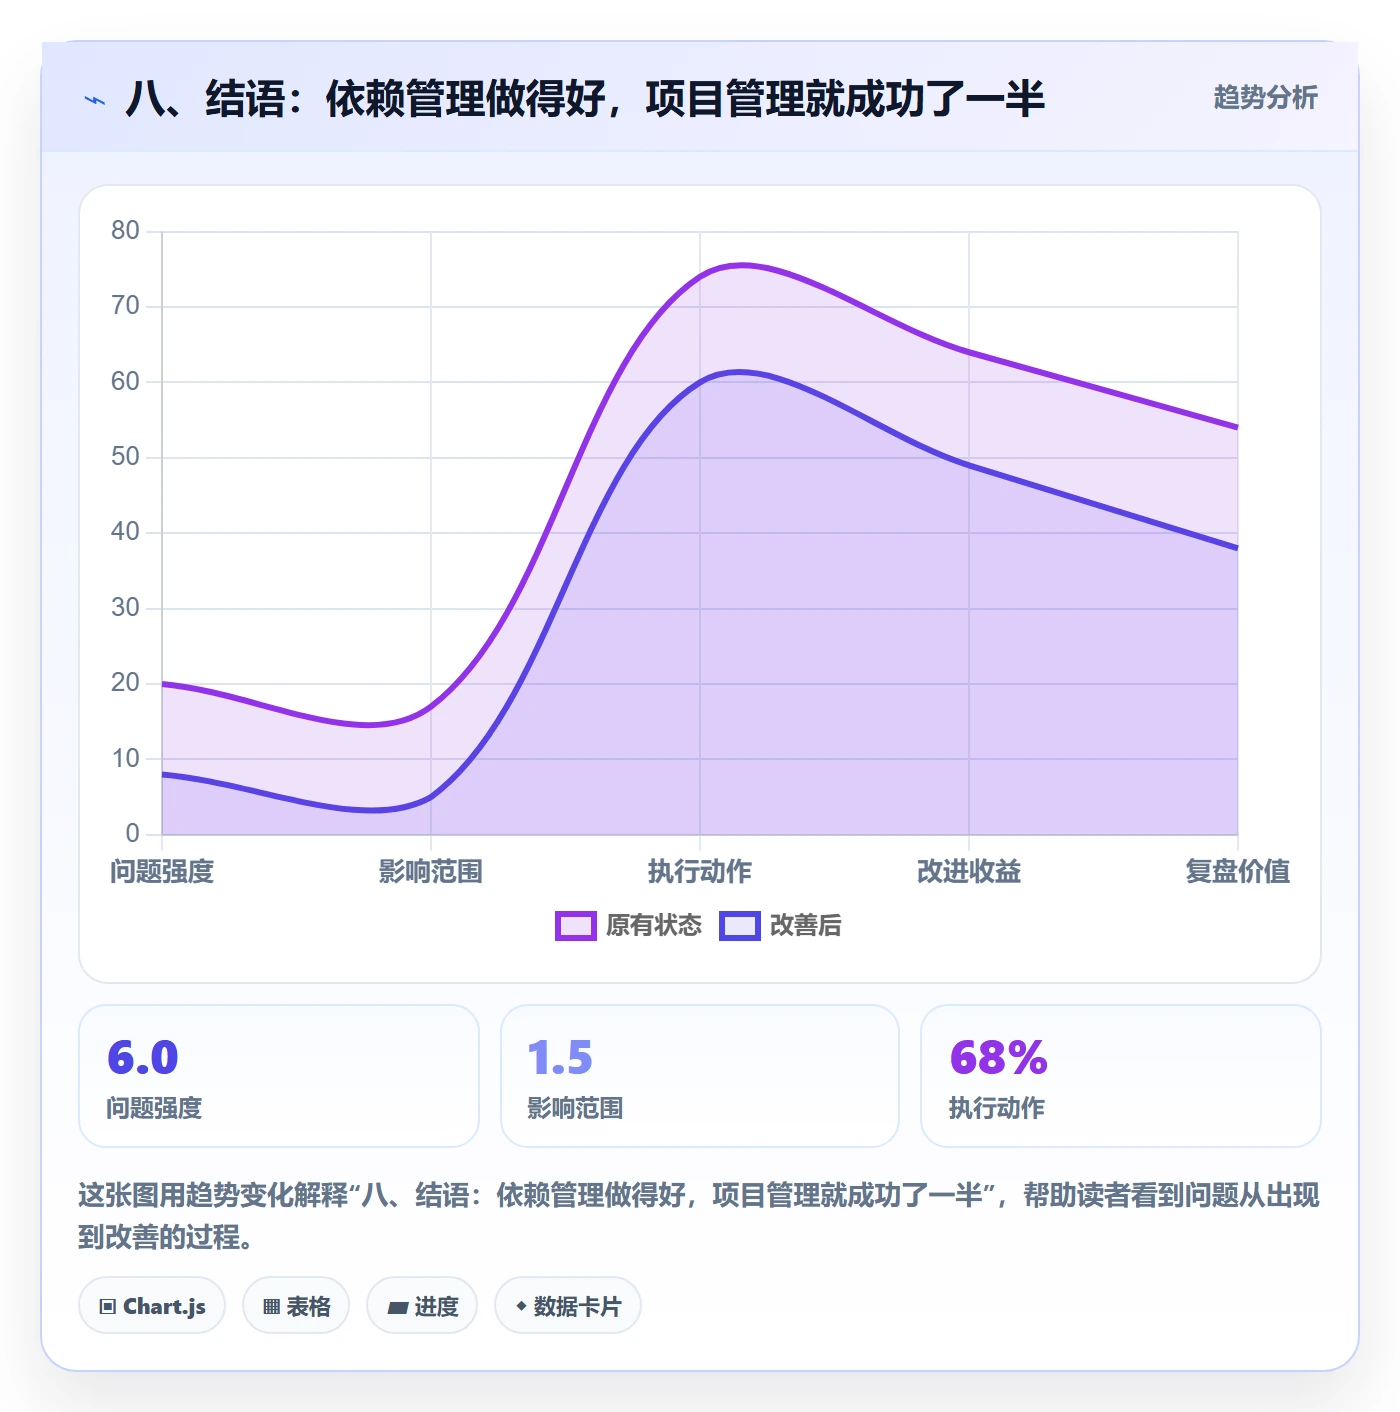Click the bar icon on the 进度 tag

[x=398, y=1307]
